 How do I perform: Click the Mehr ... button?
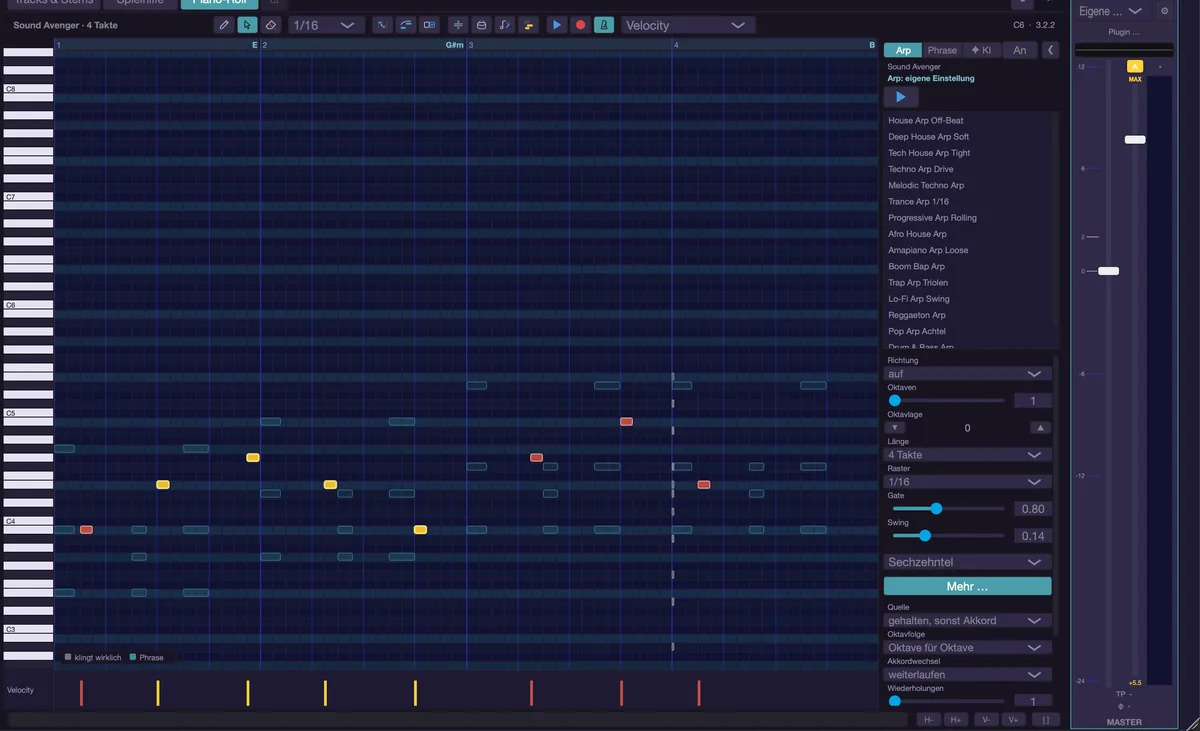point(967,586)
